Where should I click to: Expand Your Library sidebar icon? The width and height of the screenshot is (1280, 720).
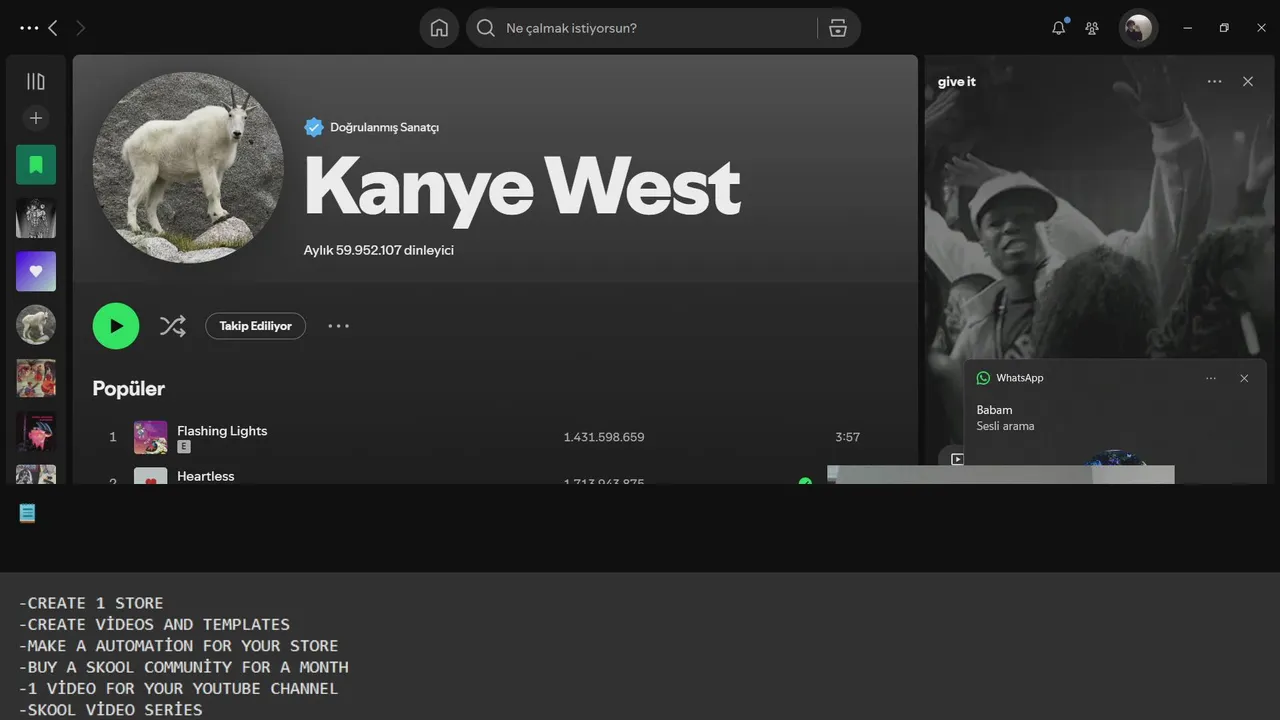36,81
